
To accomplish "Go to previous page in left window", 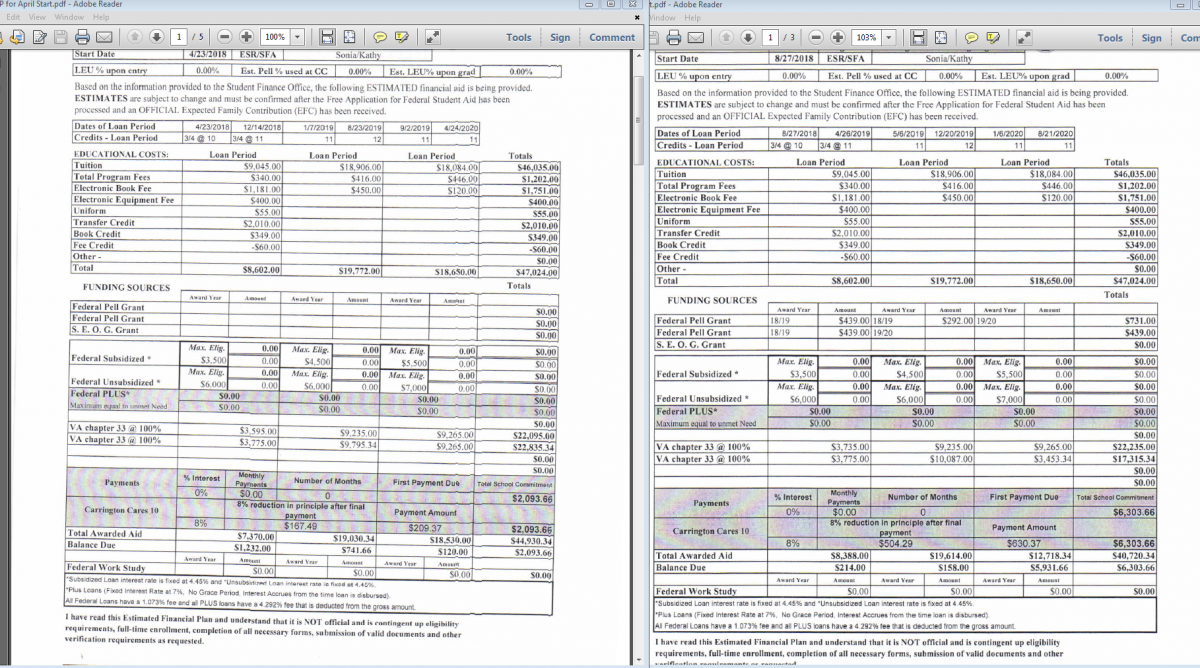I will [x=136, y=37].
